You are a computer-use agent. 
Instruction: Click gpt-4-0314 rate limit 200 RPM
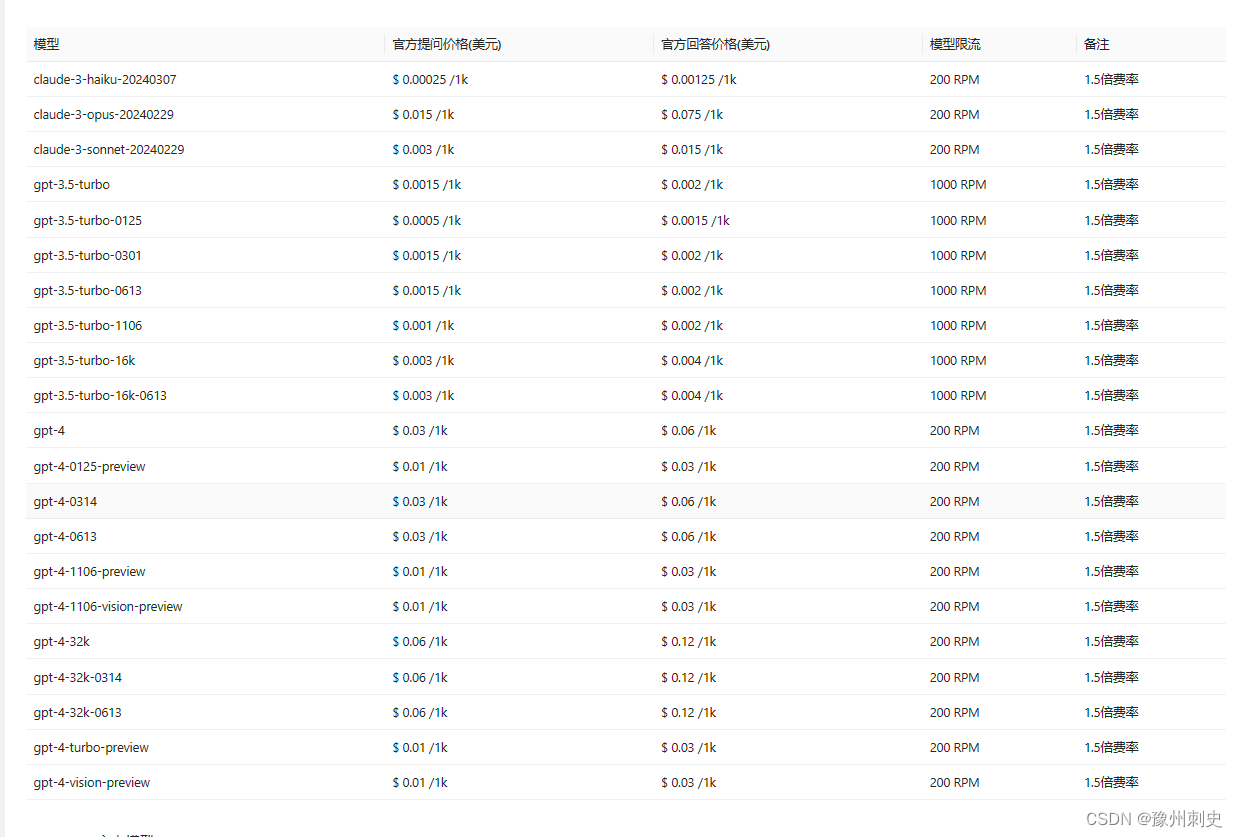[954, 501]
